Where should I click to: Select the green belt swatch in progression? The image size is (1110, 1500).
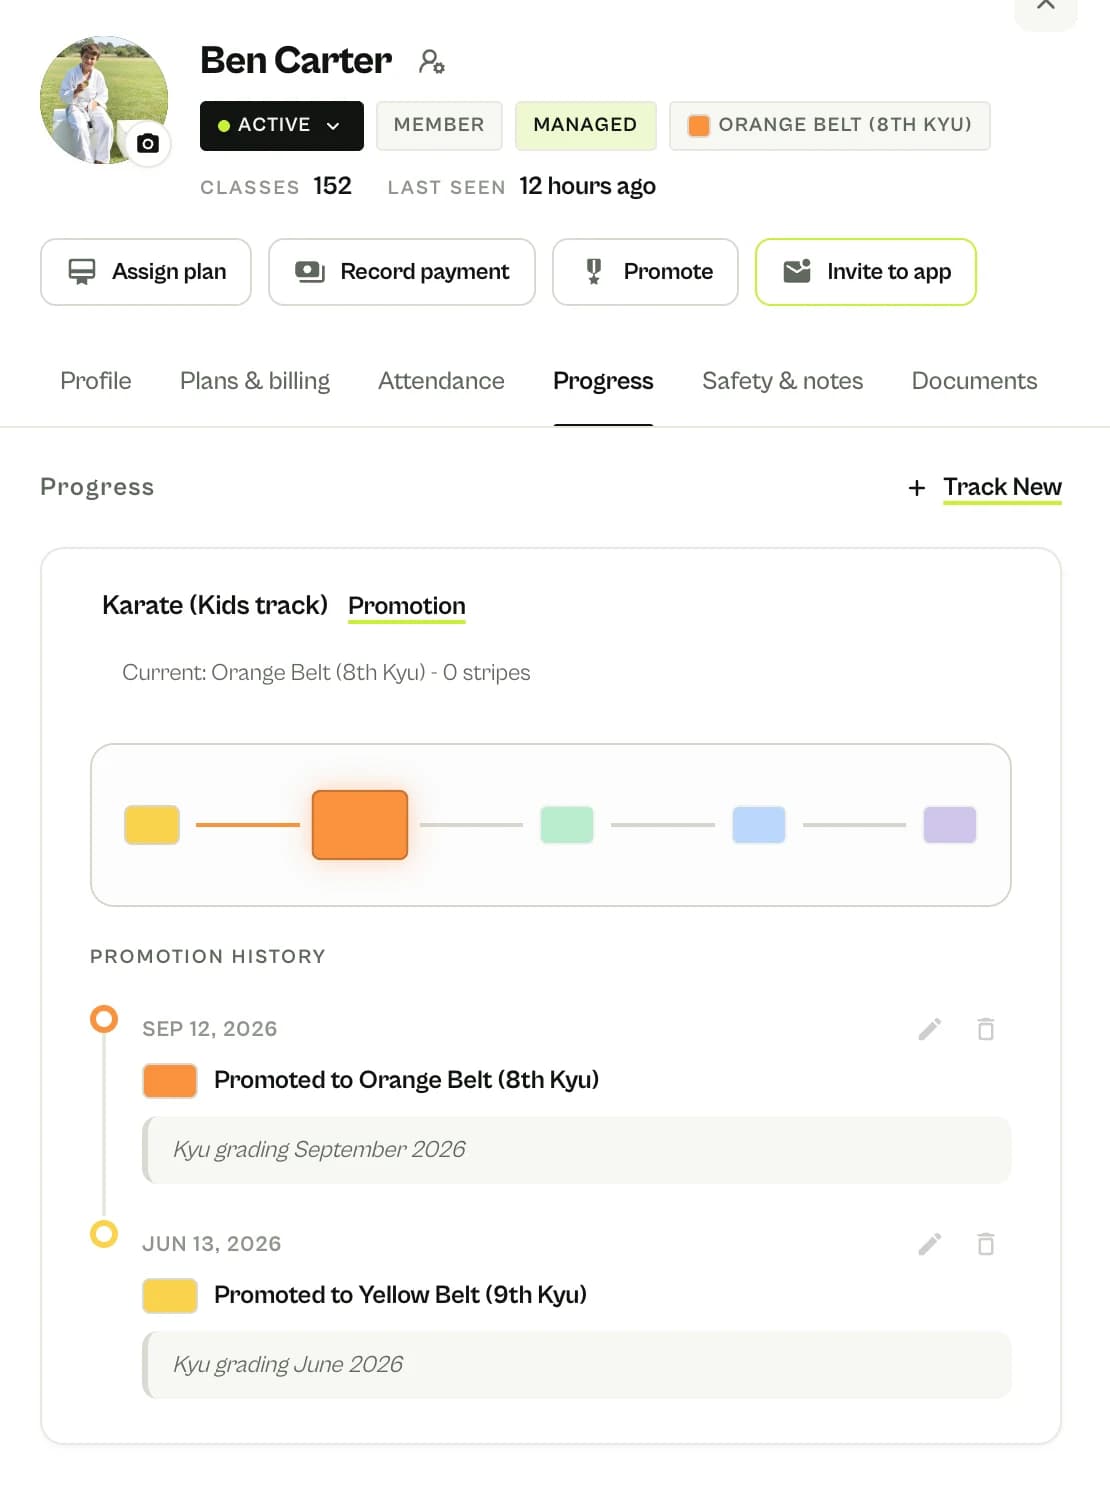coord(567,825)
